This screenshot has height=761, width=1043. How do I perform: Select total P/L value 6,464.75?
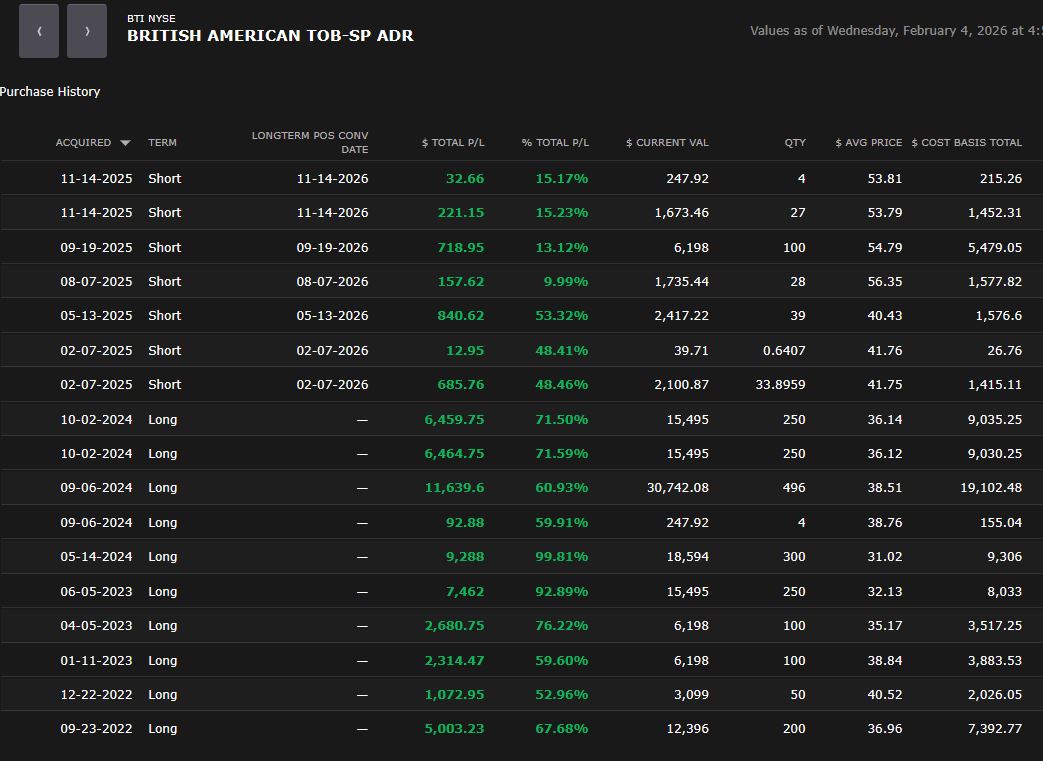[454, 454]
